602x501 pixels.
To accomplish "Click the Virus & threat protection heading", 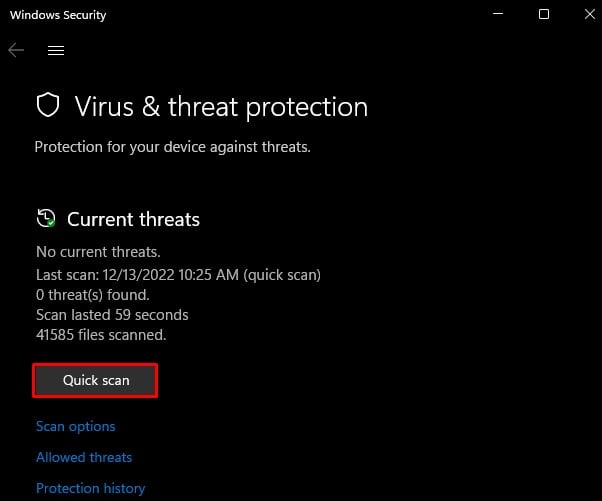I will pyautogui.click(x=221, y=106).
